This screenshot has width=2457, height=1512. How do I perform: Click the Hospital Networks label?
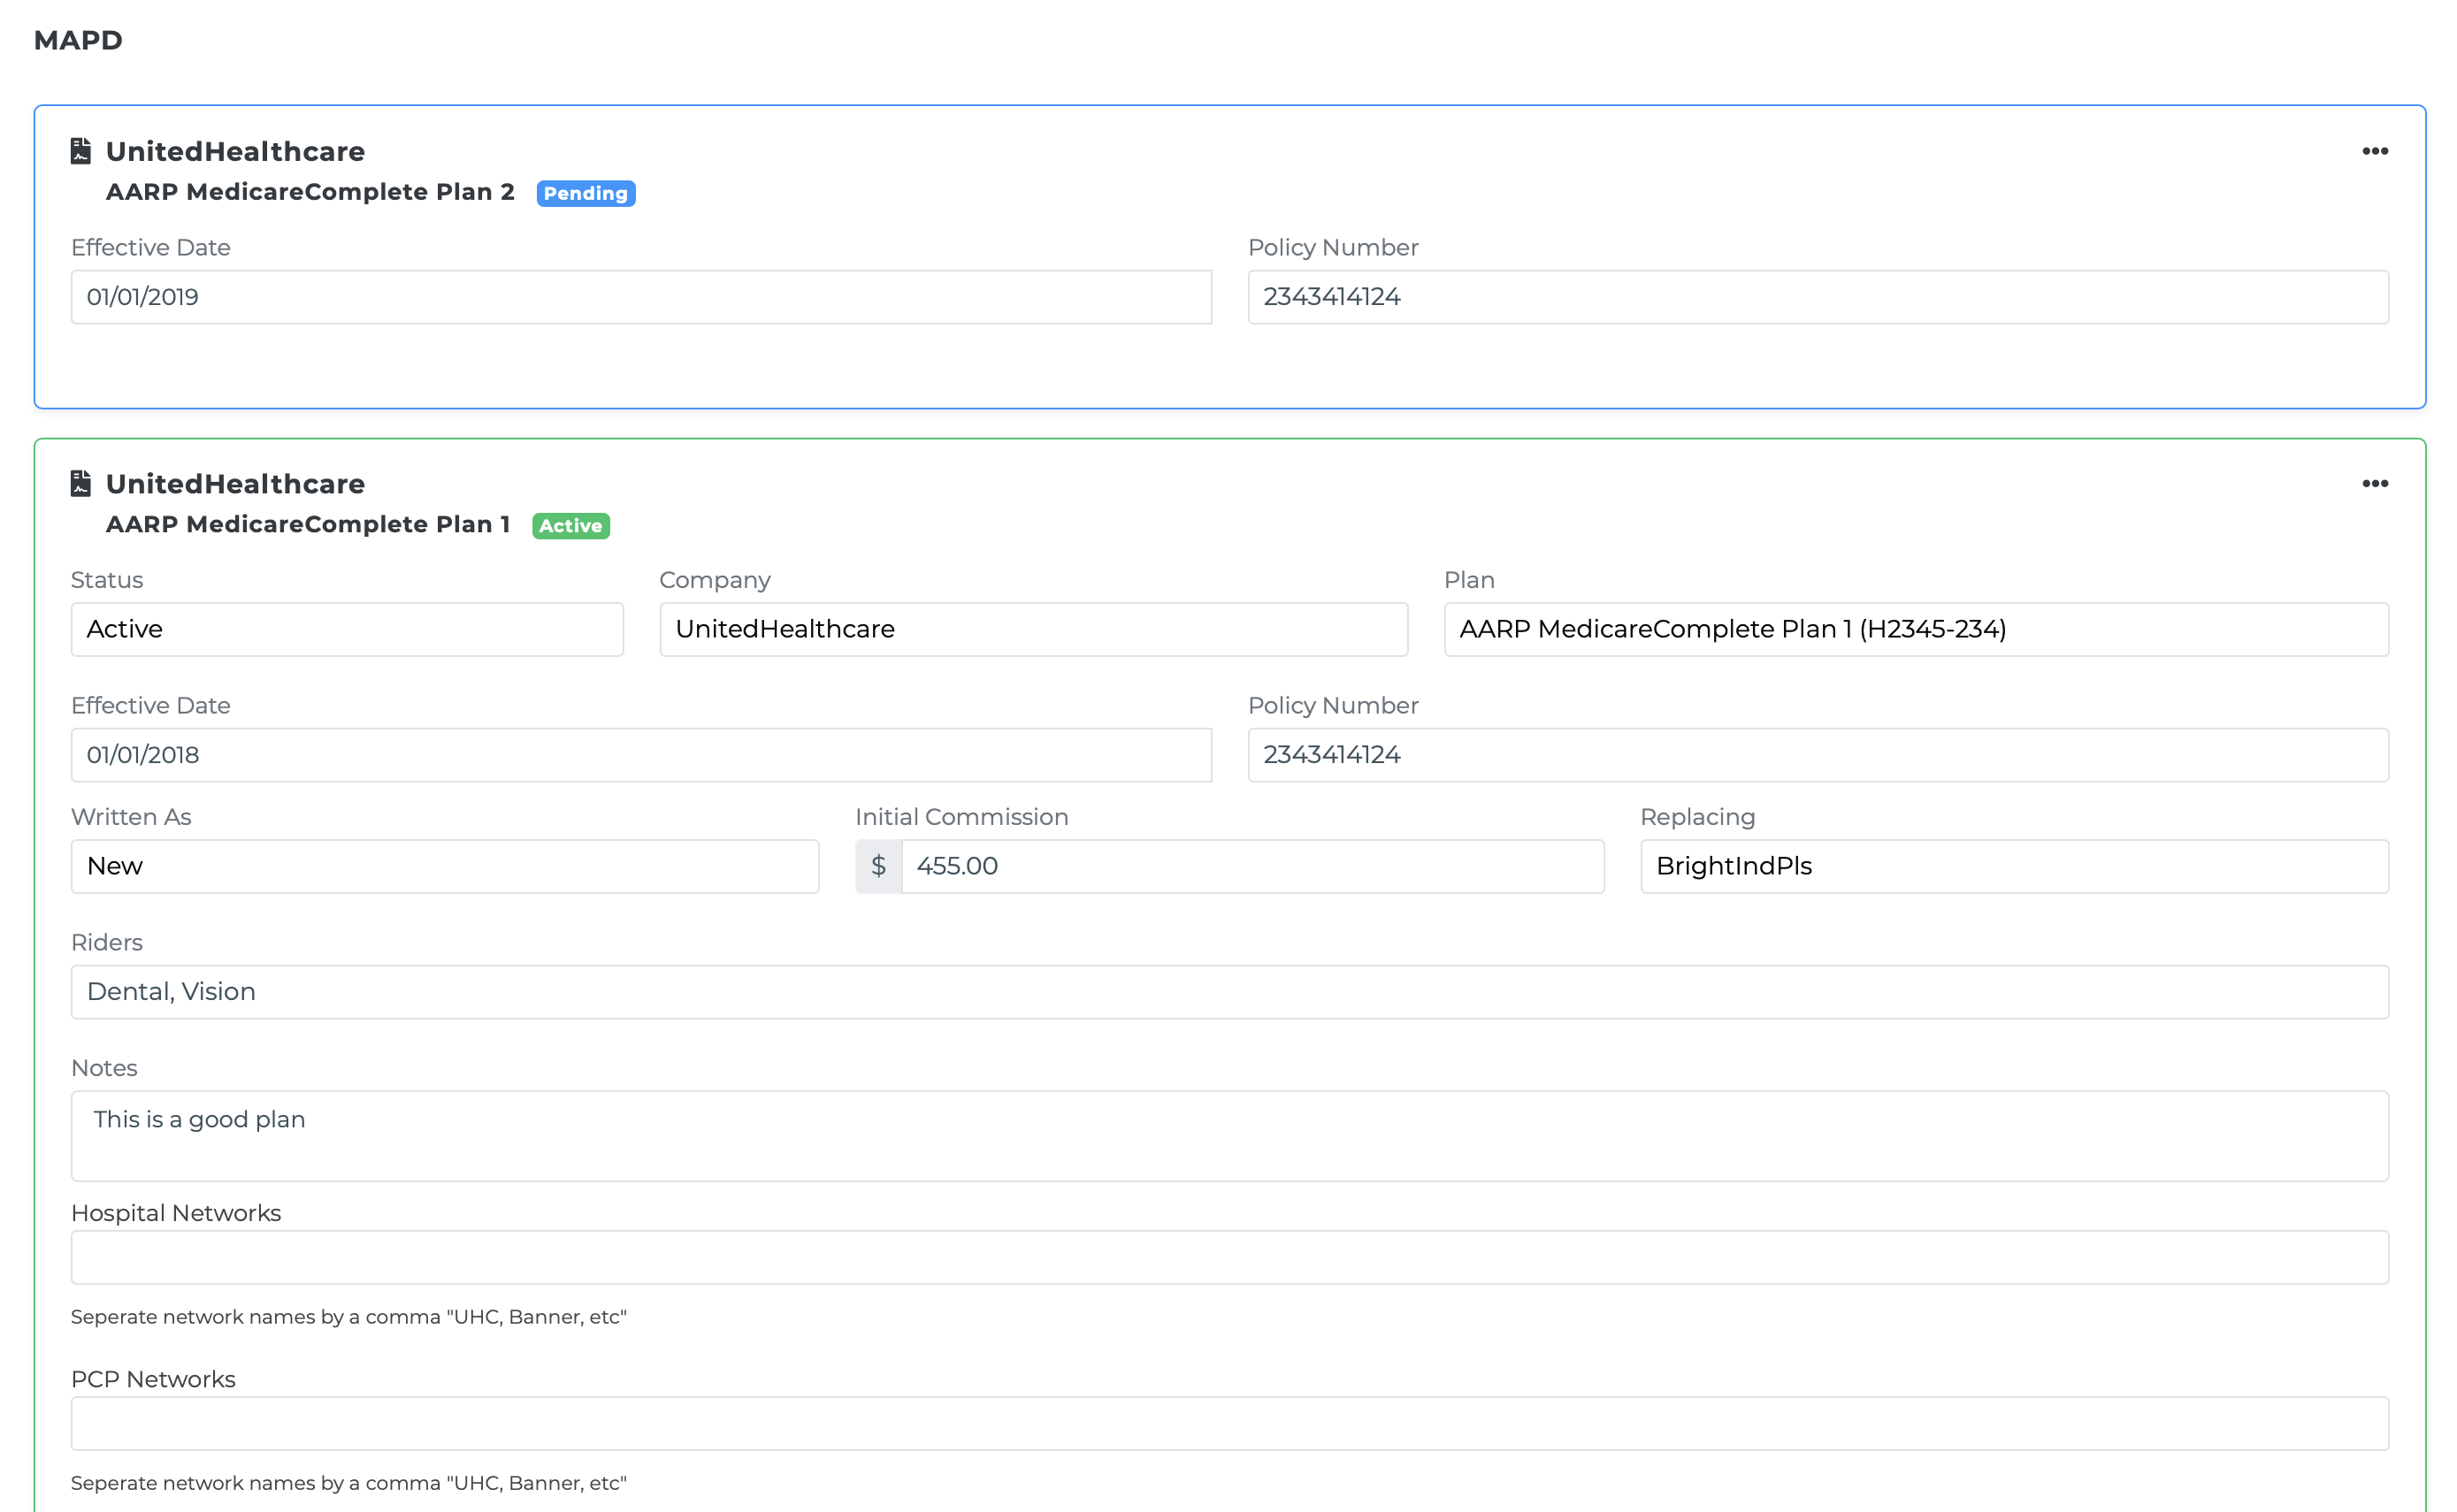(176, 1213)
